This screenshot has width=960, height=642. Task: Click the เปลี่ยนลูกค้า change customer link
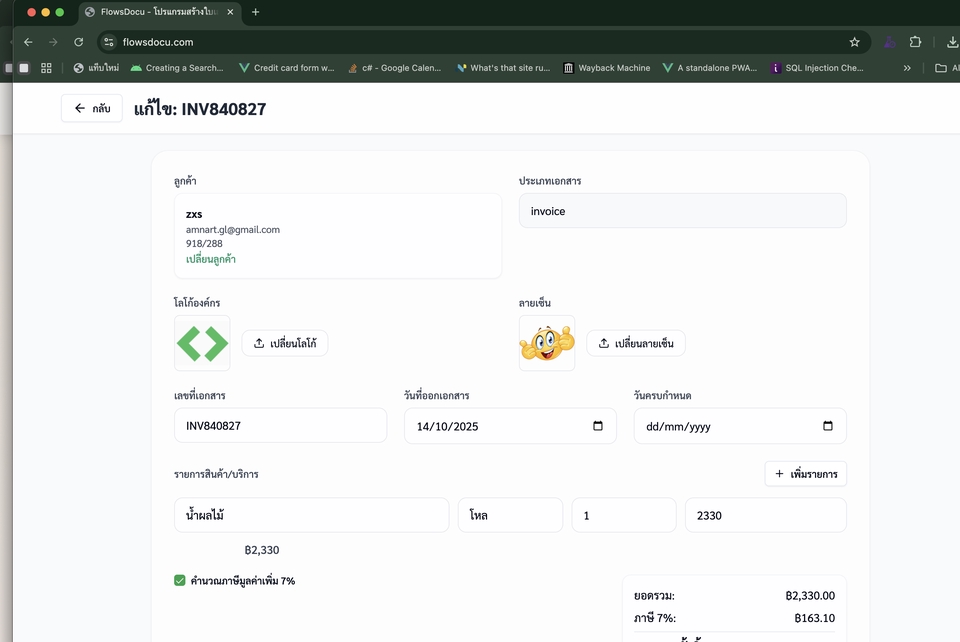coord(211,259)
